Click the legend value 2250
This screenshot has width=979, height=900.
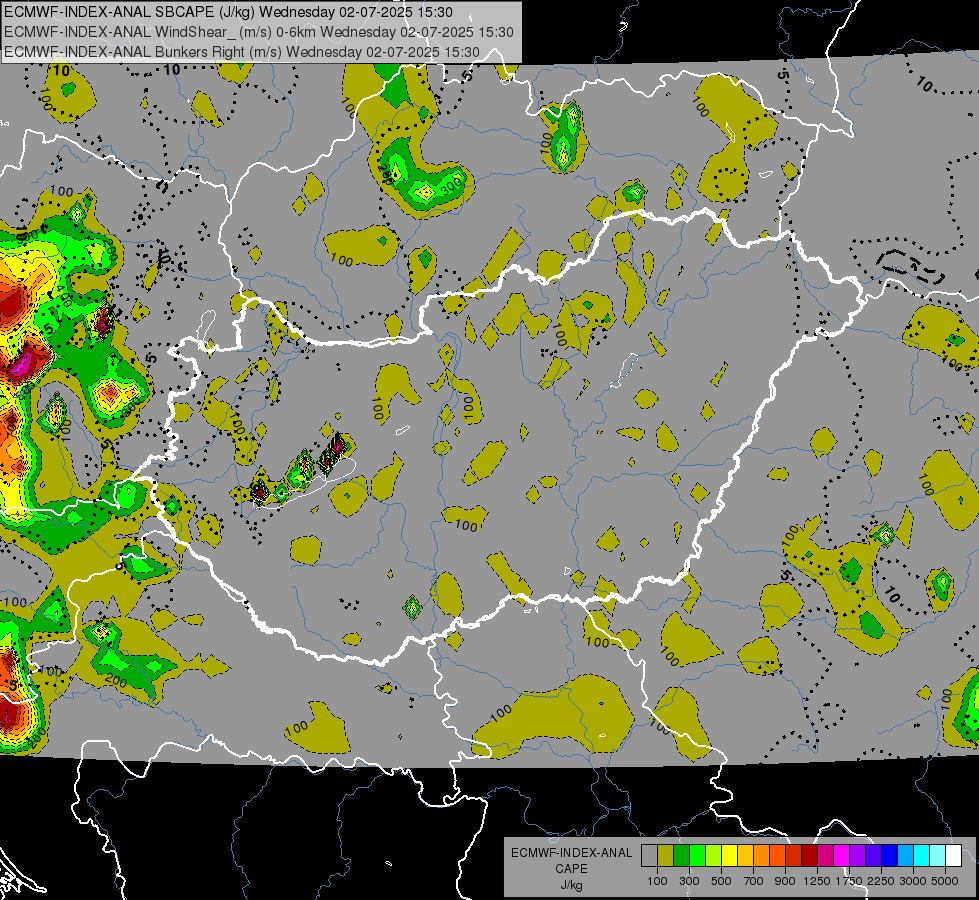881,881
